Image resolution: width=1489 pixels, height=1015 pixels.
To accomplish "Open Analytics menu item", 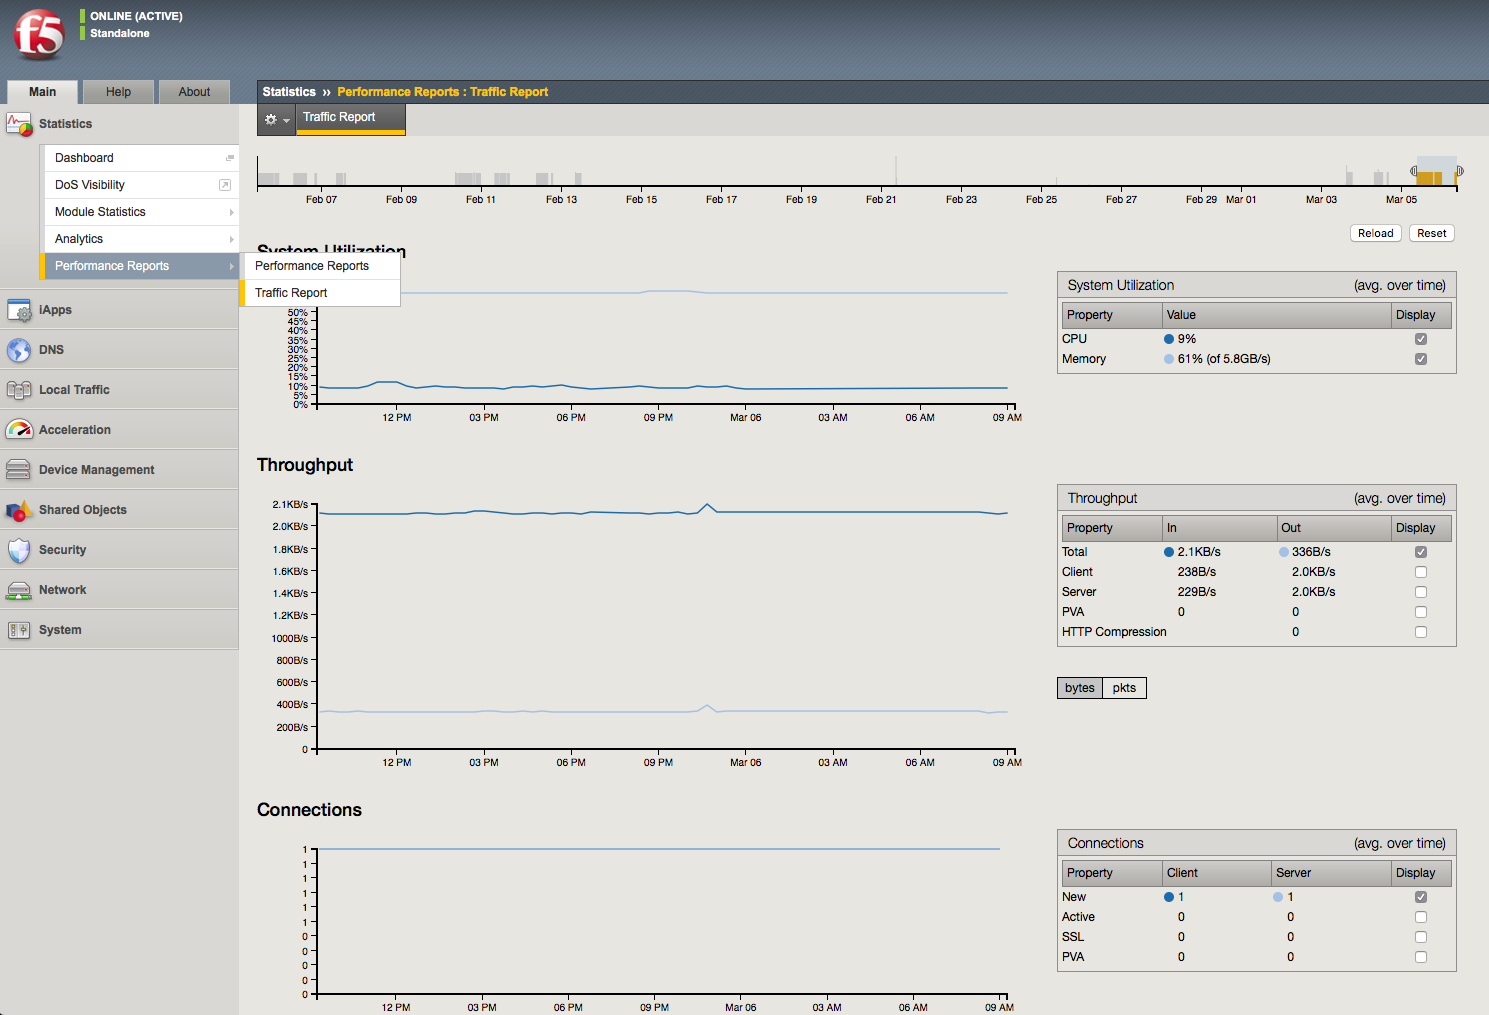I will (x=140, y=239).
